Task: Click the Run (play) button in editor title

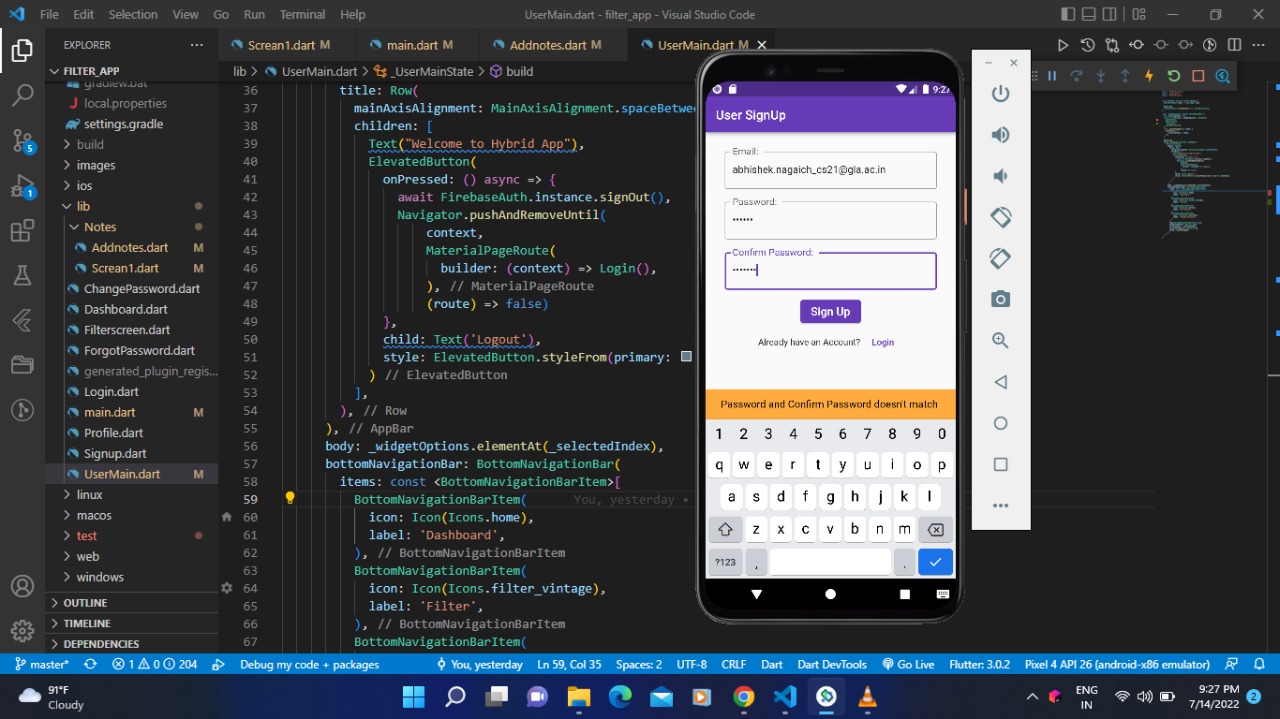Action: click(1063, 45)
